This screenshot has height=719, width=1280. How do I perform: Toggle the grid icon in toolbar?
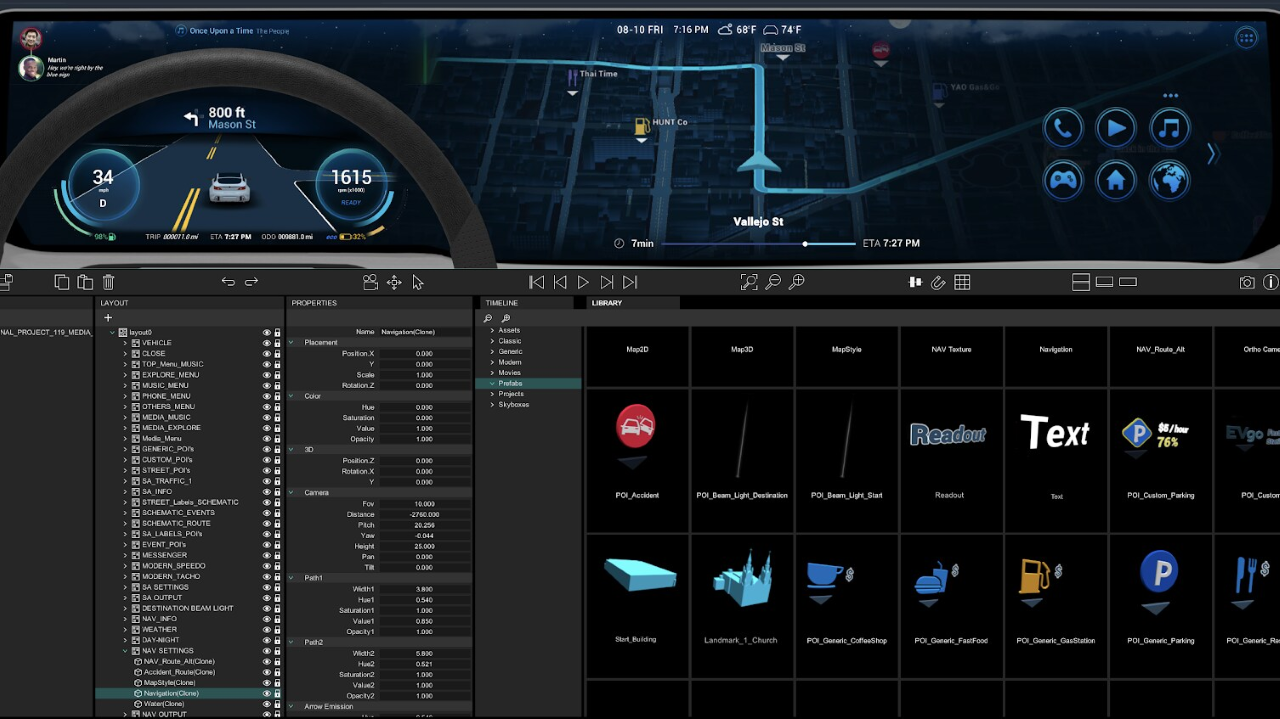[962, 283]
